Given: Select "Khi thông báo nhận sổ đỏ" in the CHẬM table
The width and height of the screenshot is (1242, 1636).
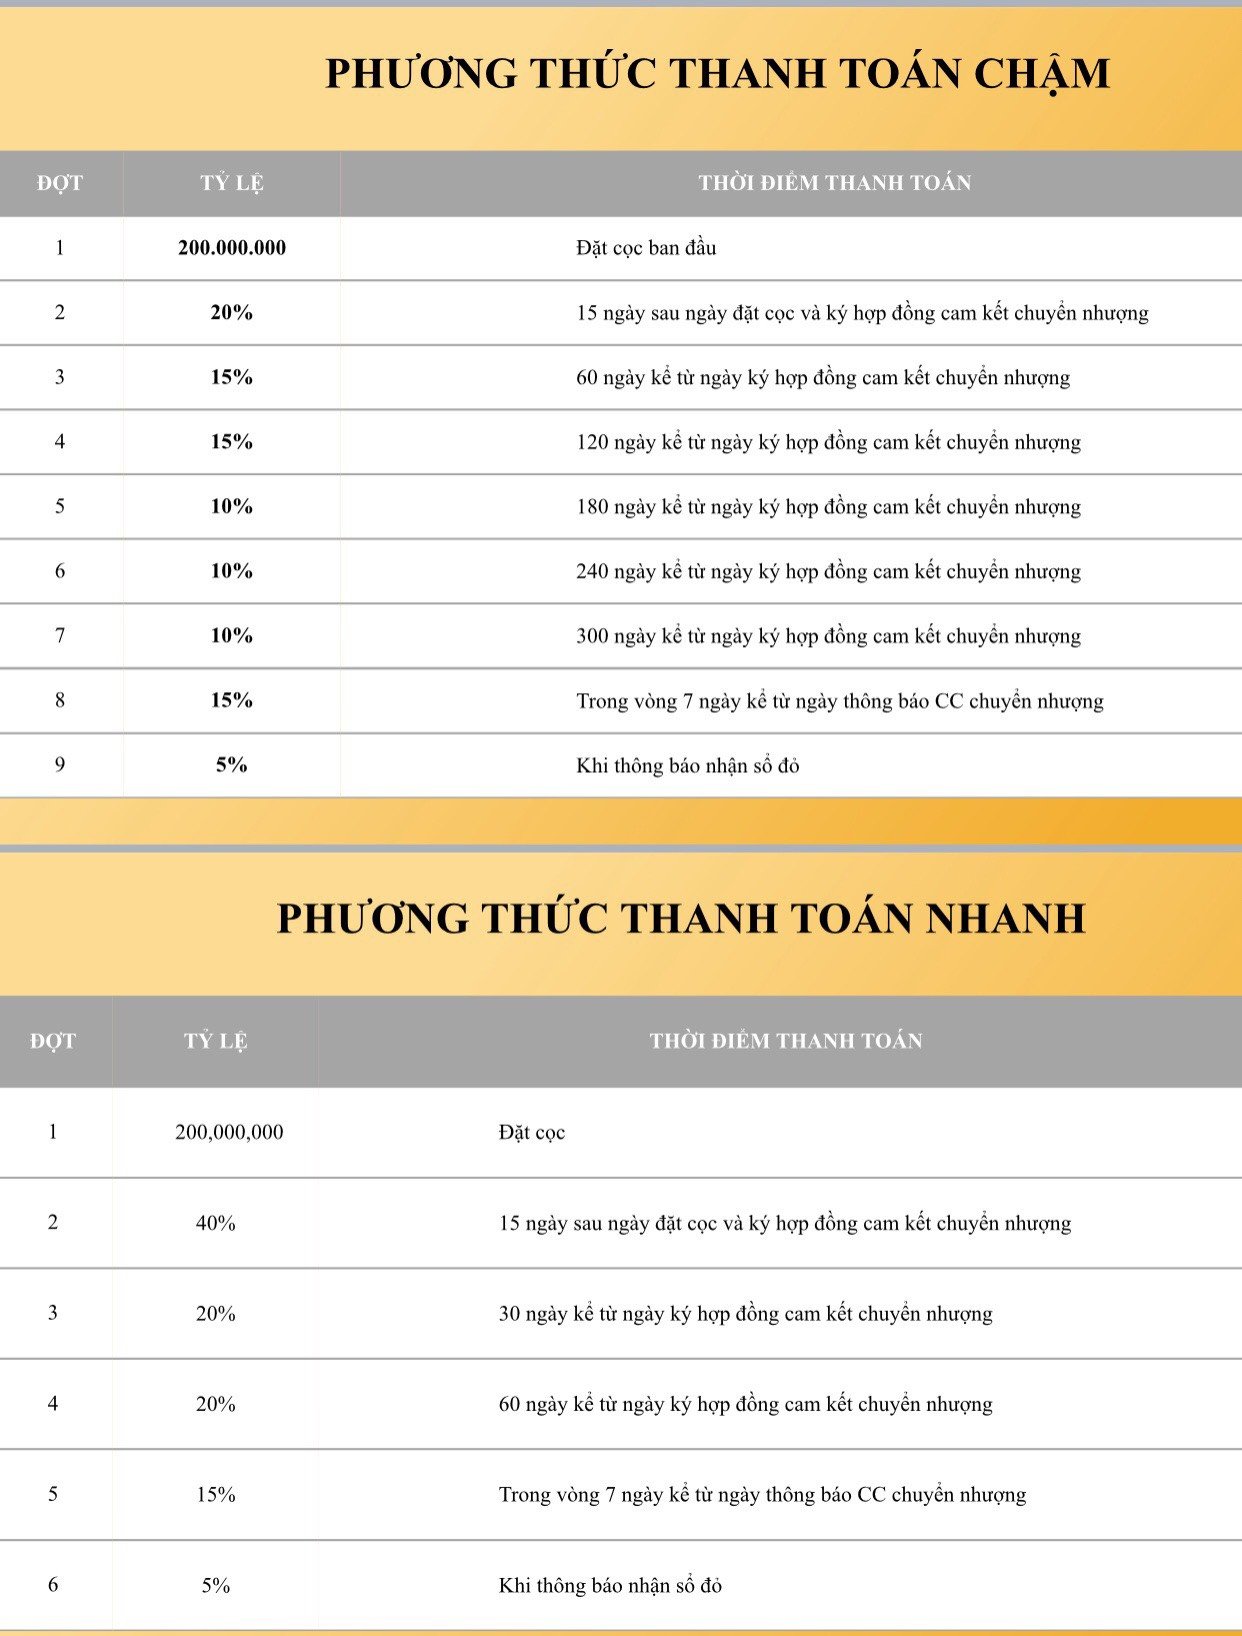Looking at the screenshot, I should [x=687, y=766].
